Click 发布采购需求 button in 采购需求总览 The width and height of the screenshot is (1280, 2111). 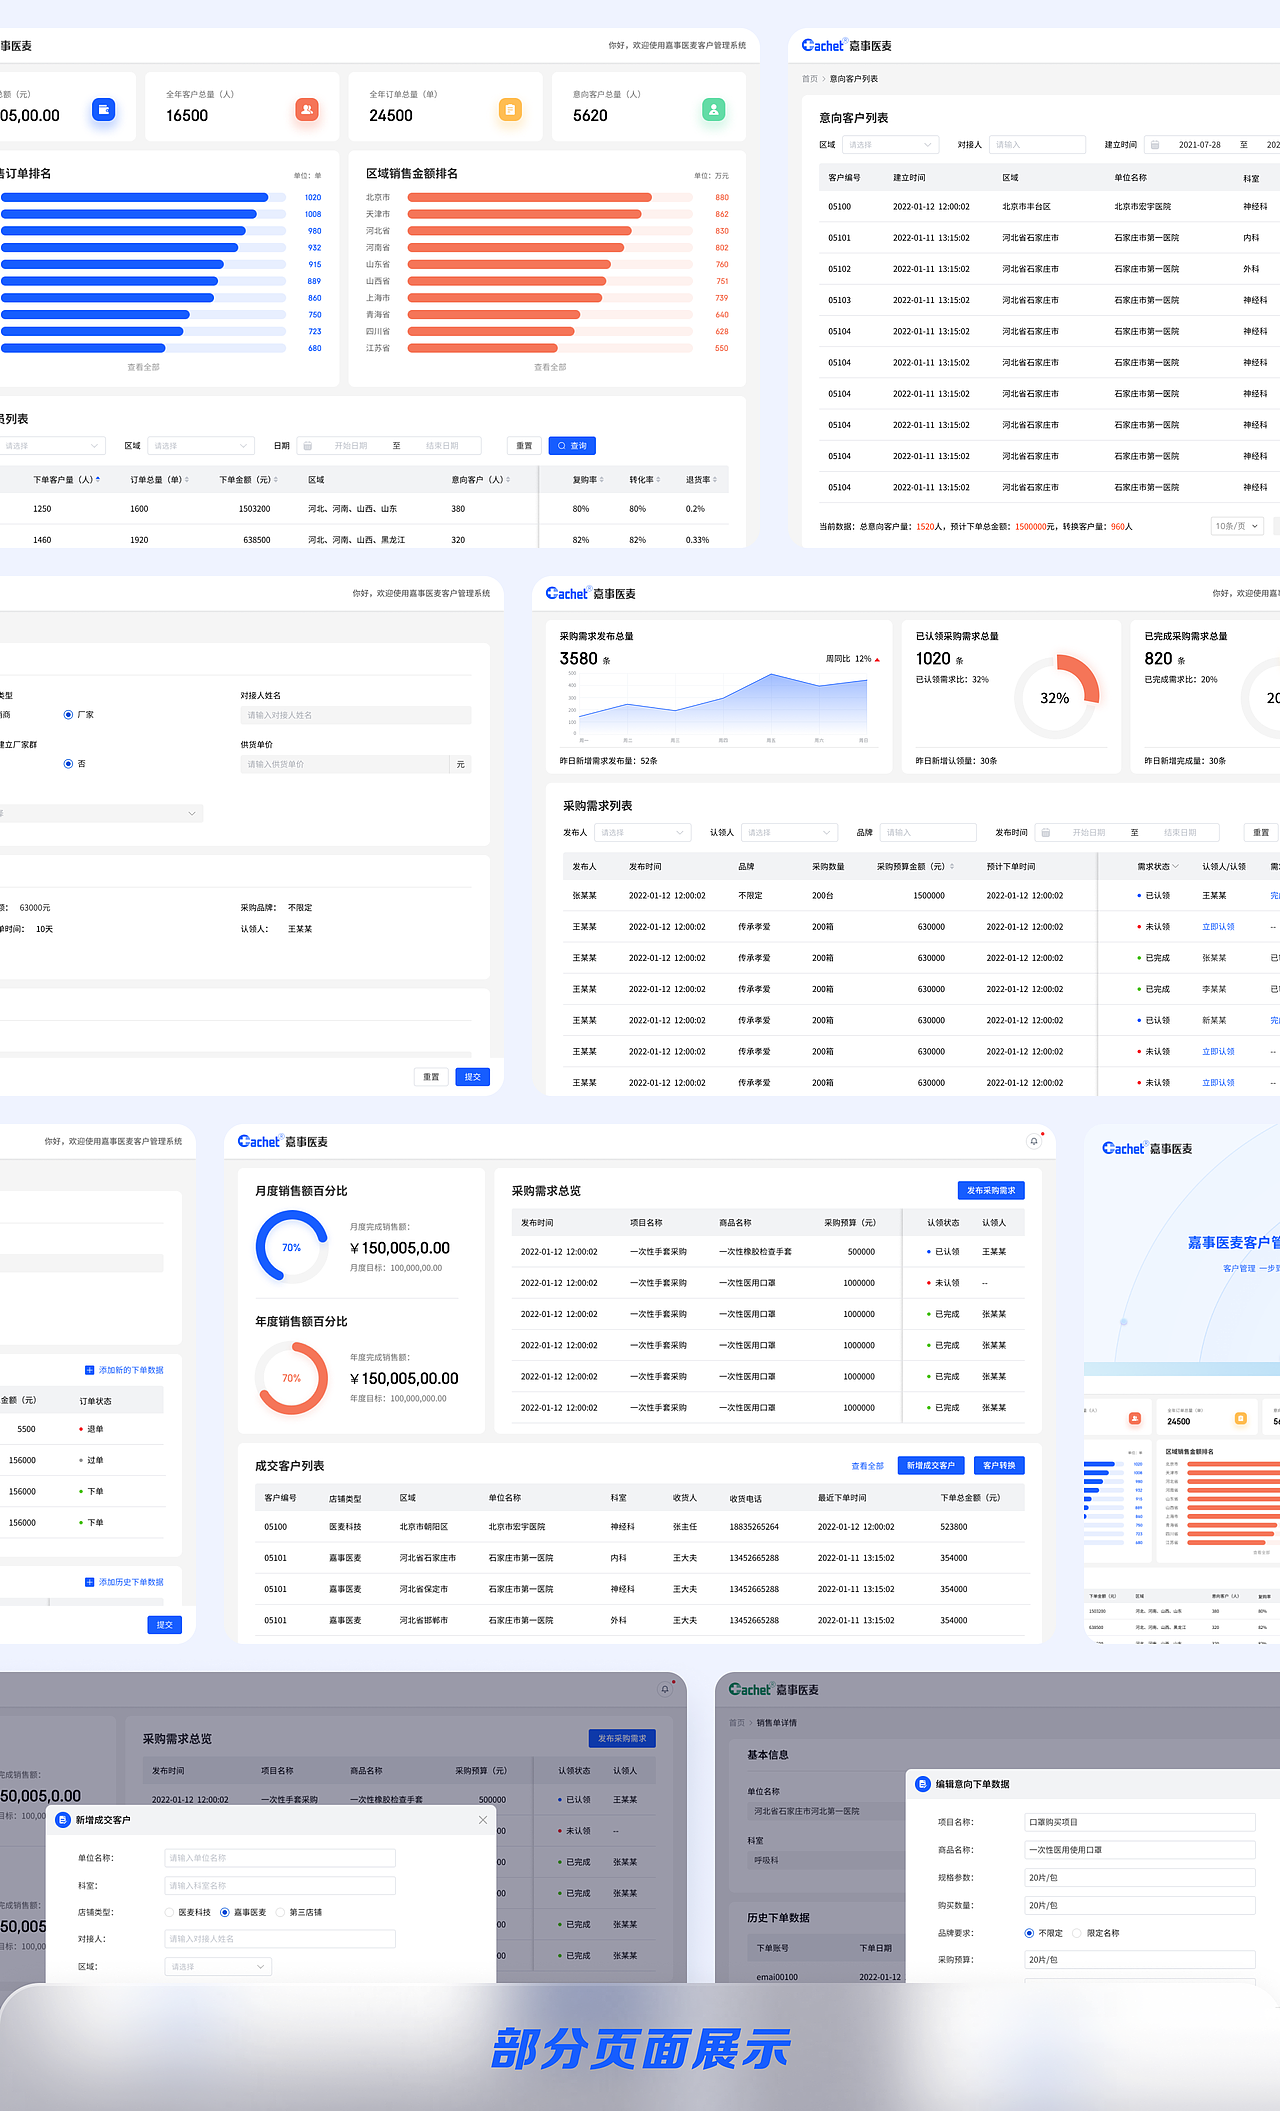coord(991,1191)
